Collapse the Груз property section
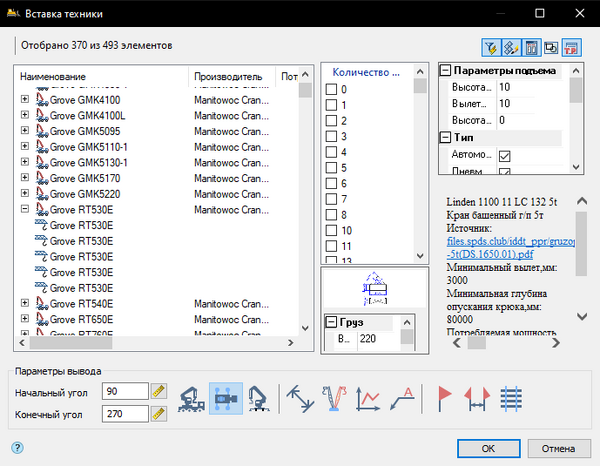This screenshot has width=600, height=466. click(331, 322)
